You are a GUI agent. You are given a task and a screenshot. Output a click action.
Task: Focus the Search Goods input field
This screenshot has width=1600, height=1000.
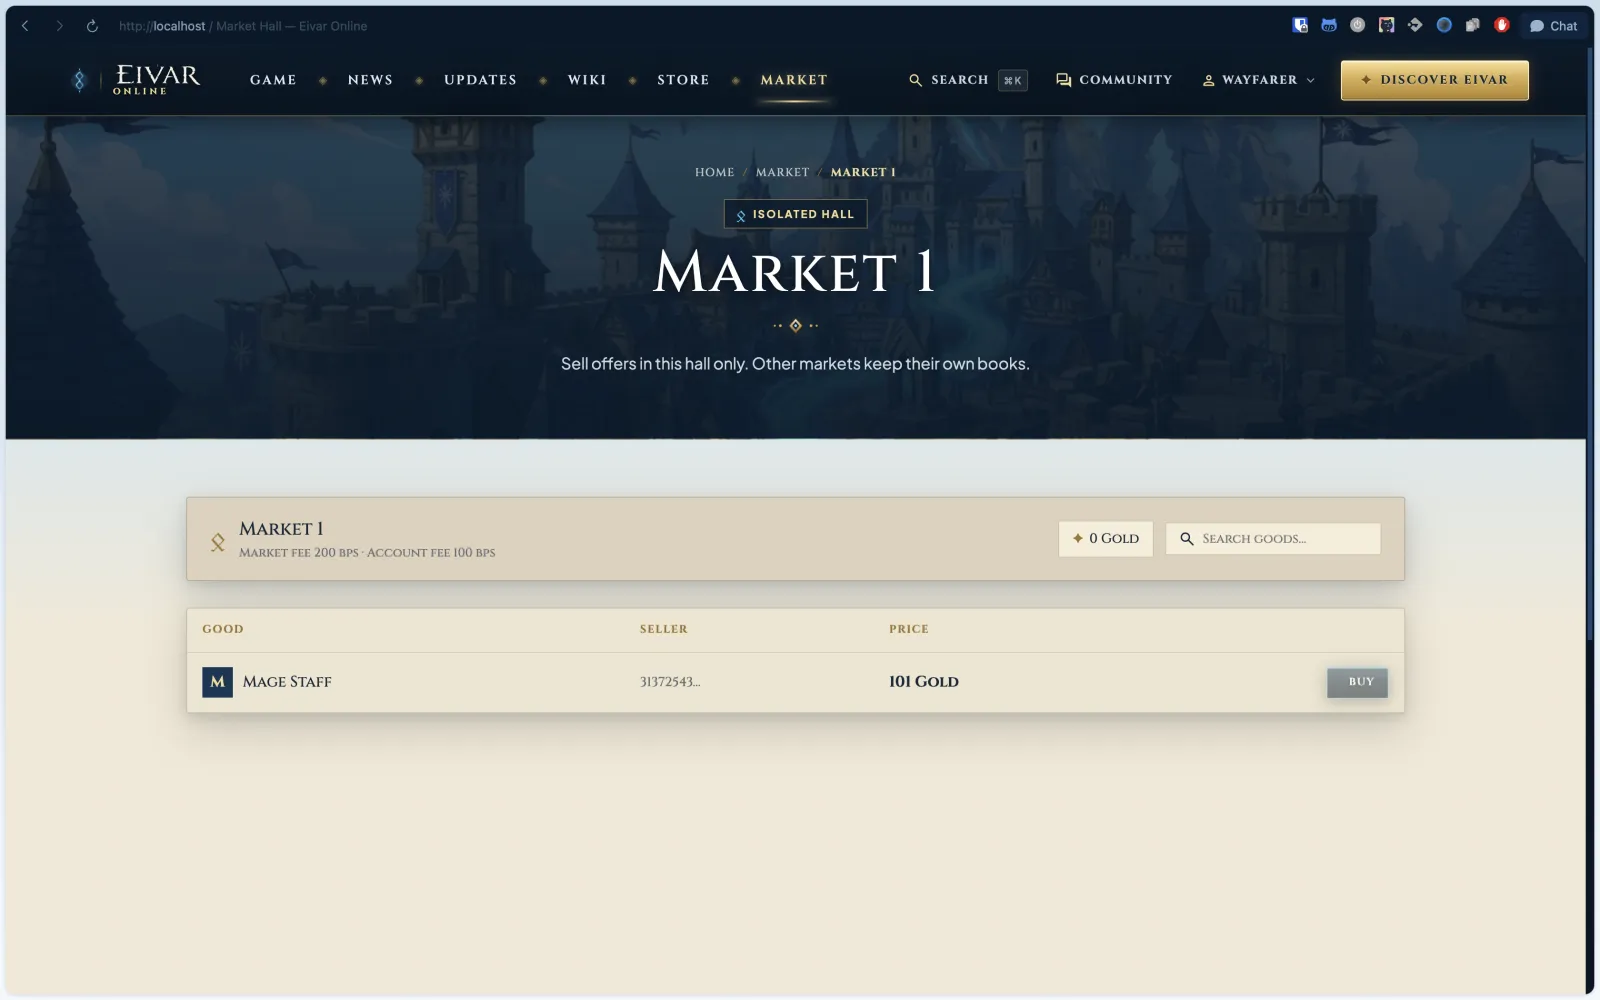[x=1273, y=539]
